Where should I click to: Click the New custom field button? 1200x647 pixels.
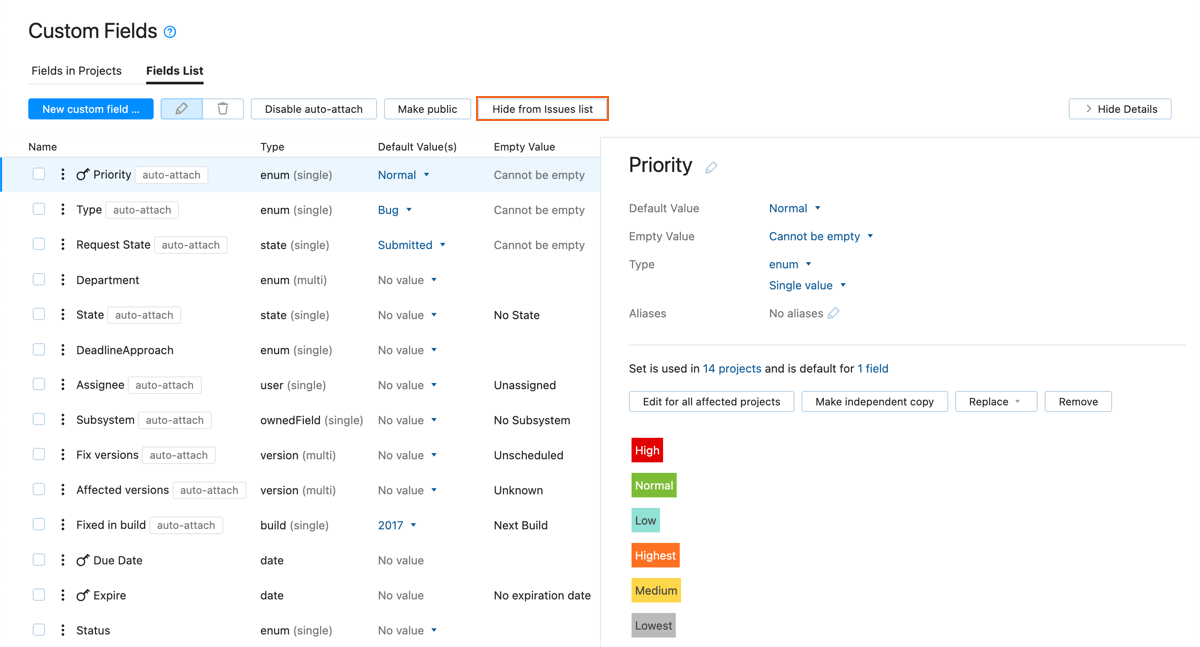tap(90, 108)
